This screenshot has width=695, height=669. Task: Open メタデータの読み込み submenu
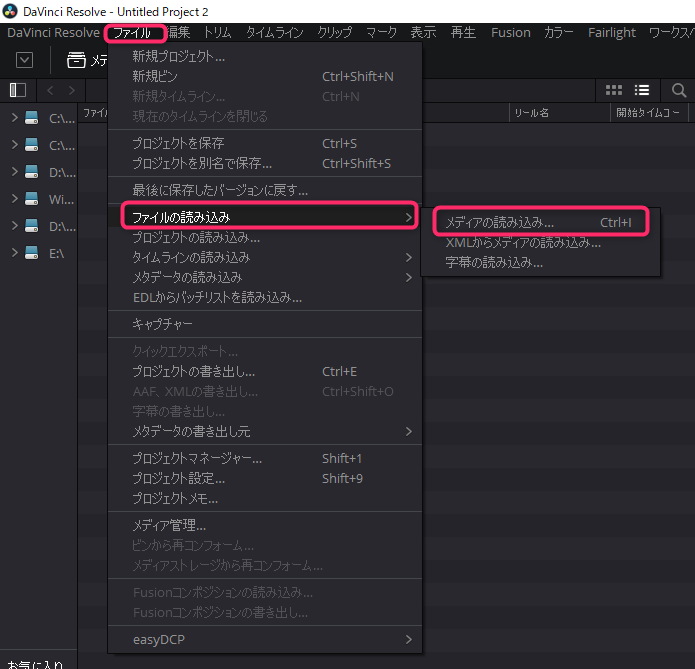[265, 277]
